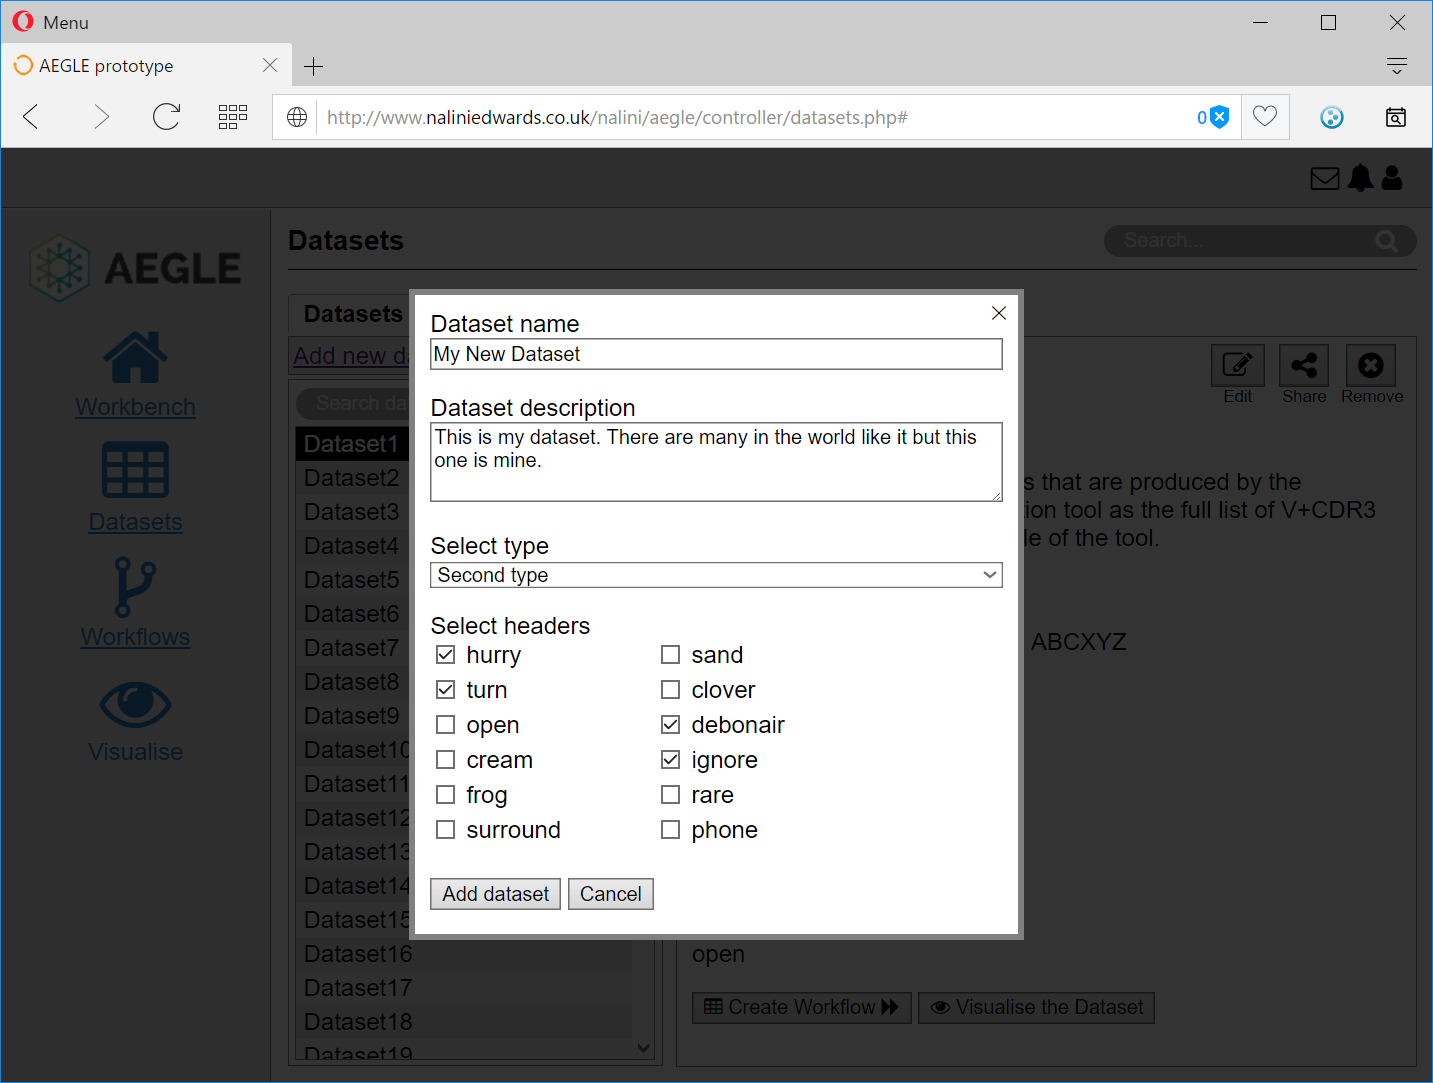Click the Create Workflow button
Image resolution: width=1433 pixels, height=1083 pixels.
pos(801,1007)
